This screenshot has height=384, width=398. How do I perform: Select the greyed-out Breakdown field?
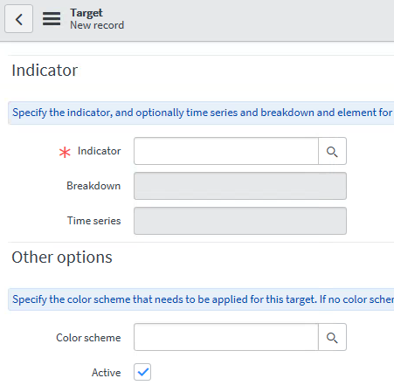point(240,186)
